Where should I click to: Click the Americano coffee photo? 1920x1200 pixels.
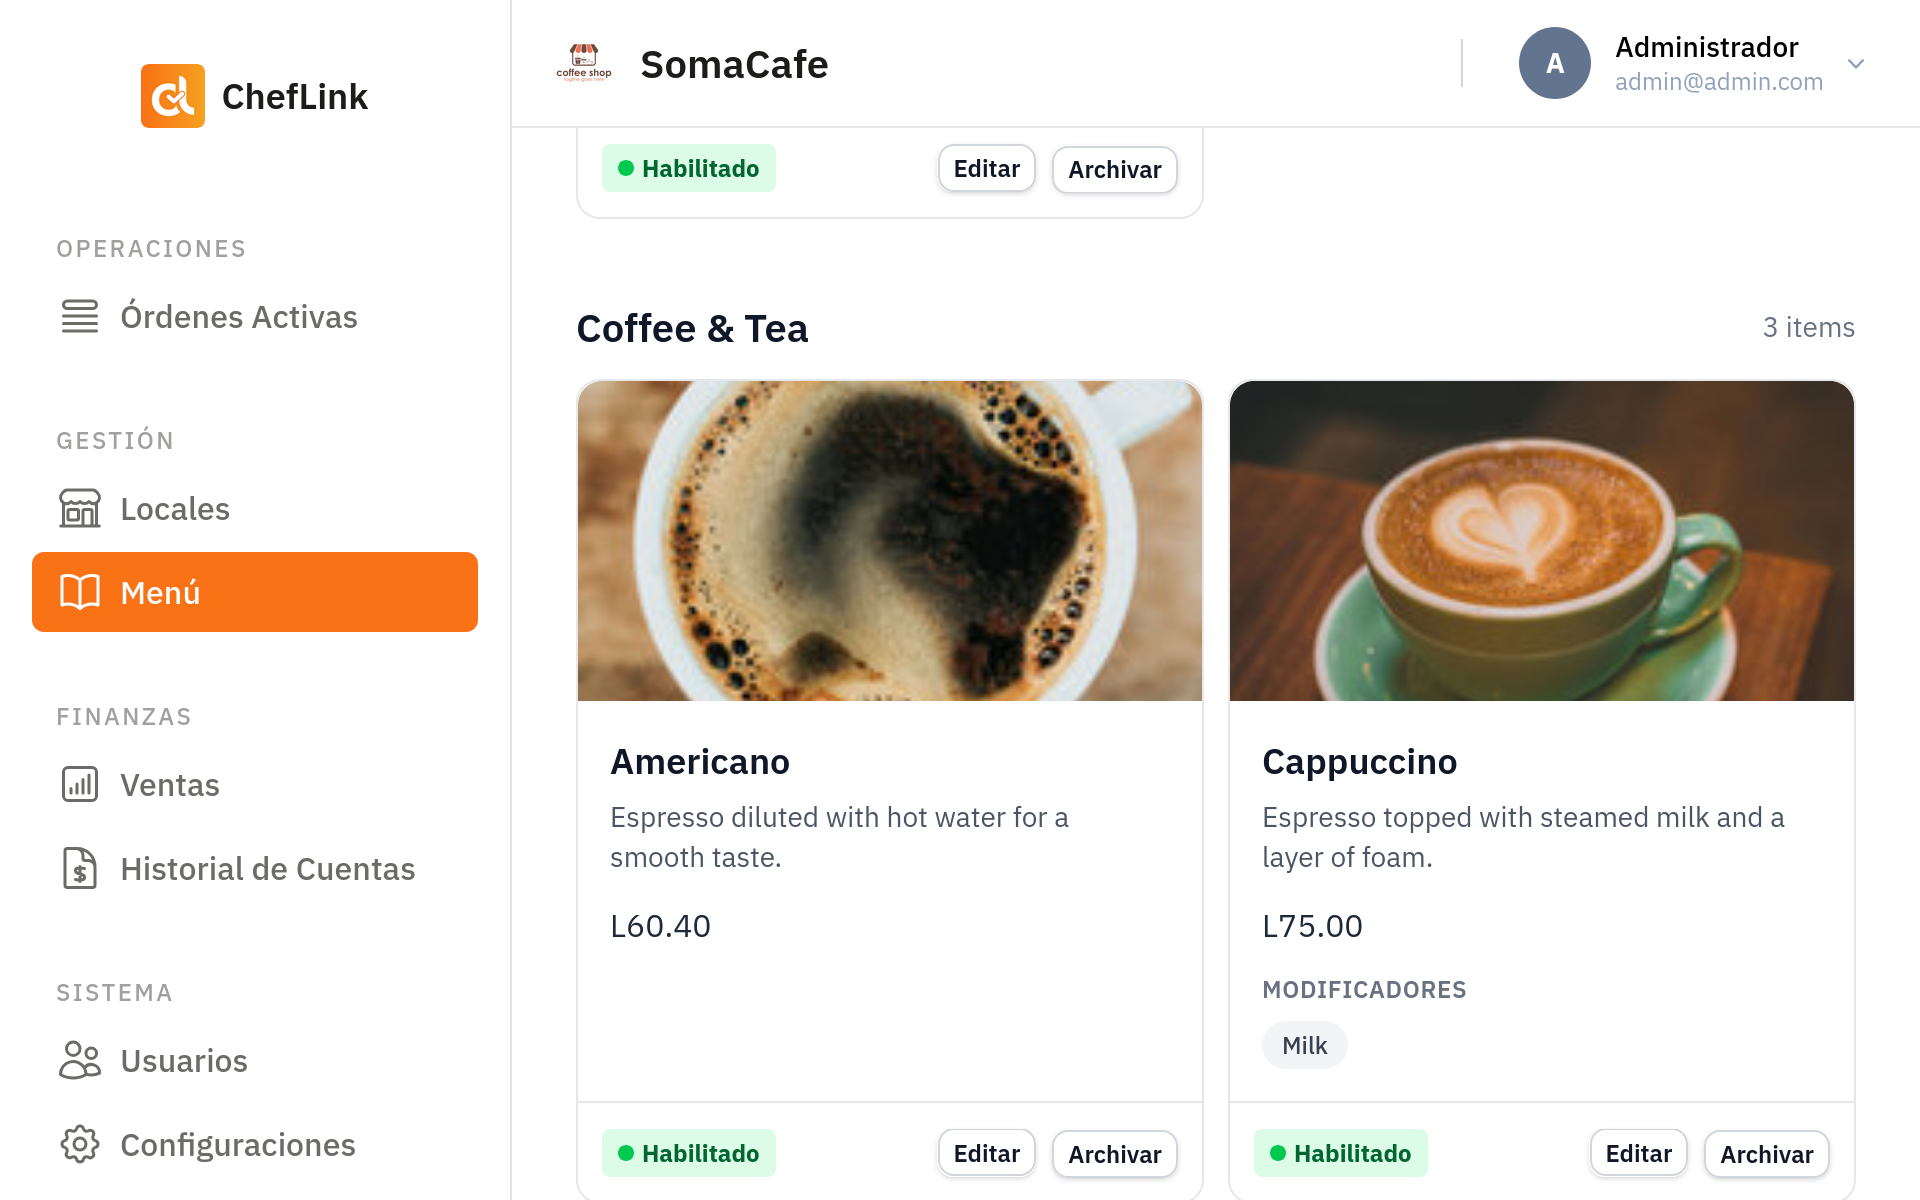[x=889, y=540]
